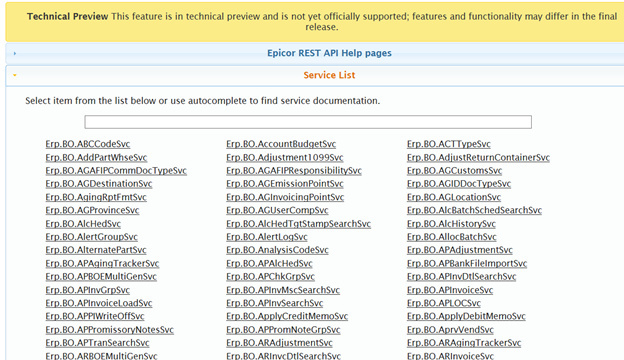
Task: Open Erp.BO.APBankFileImportSvc service page
Action: pyautogui.click(x=467, y=264)
